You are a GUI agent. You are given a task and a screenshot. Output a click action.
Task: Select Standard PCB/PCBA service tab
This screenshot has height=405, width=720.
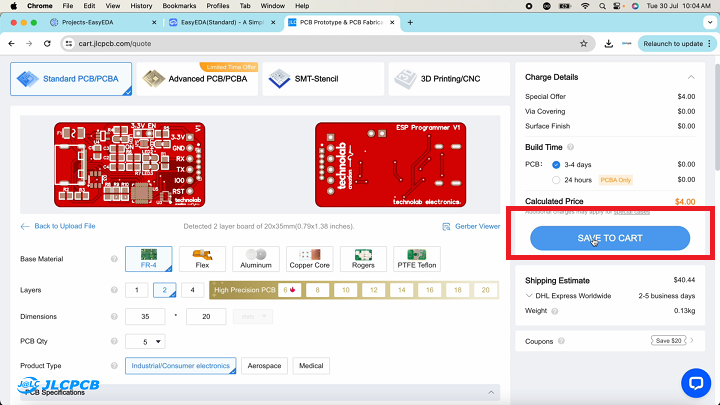click(x=71, y=79)
